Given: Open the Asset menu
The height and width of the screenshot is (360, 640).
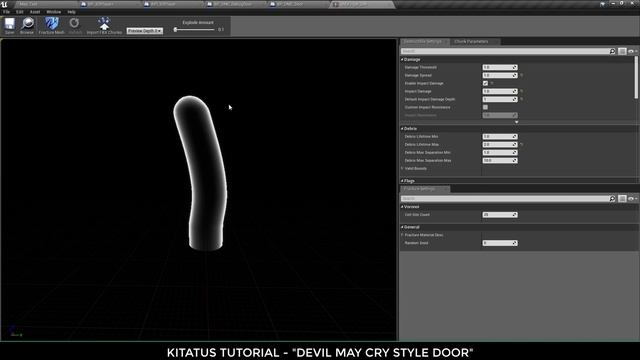Looking at the screenshot, I should pos(35,12).
